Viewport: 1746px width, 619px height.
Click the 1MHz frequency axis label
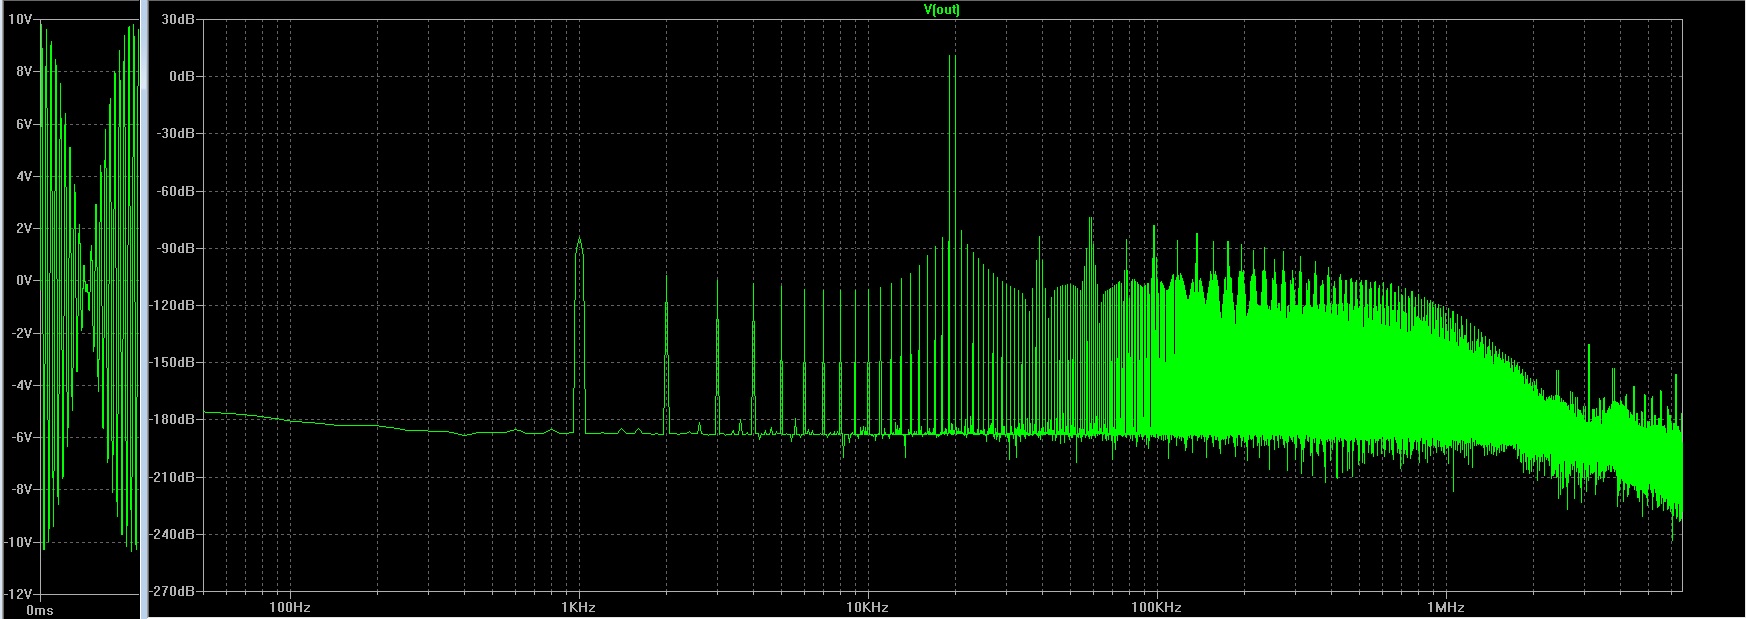pyautogui.click(x=1446, y=607)
